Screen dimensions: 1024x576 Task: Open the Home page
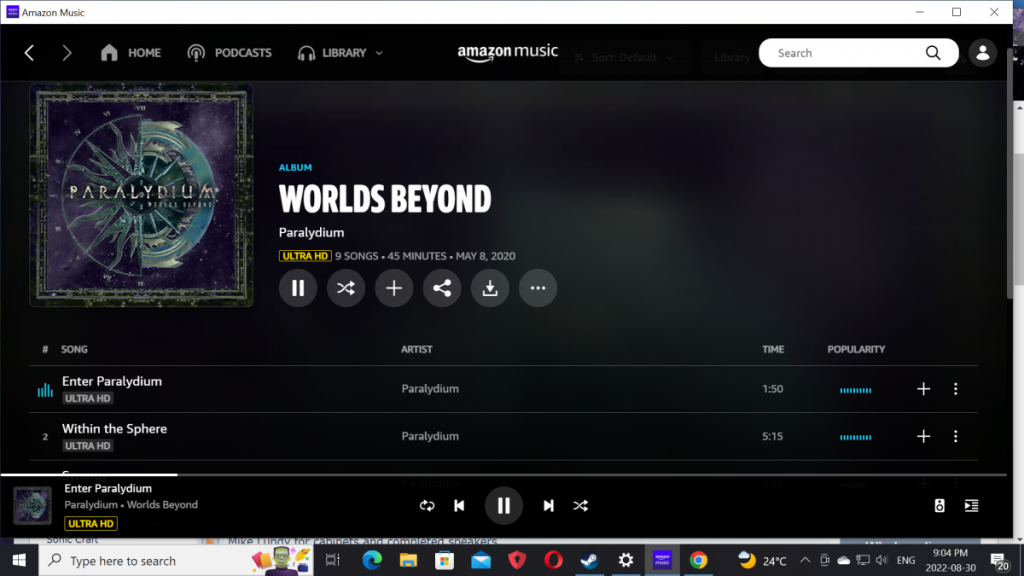click(131, 53)
